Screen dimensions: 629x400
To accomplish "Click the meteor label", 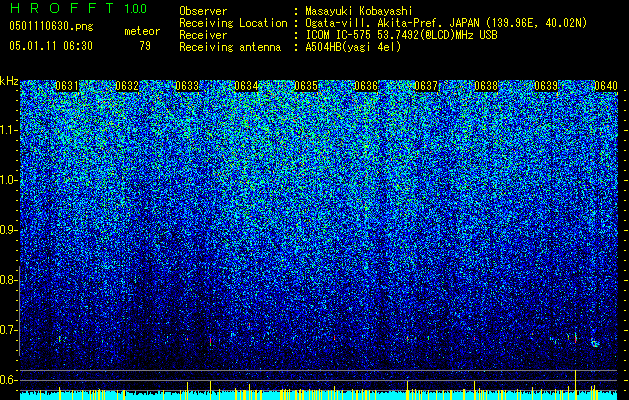I will point(142,31).
